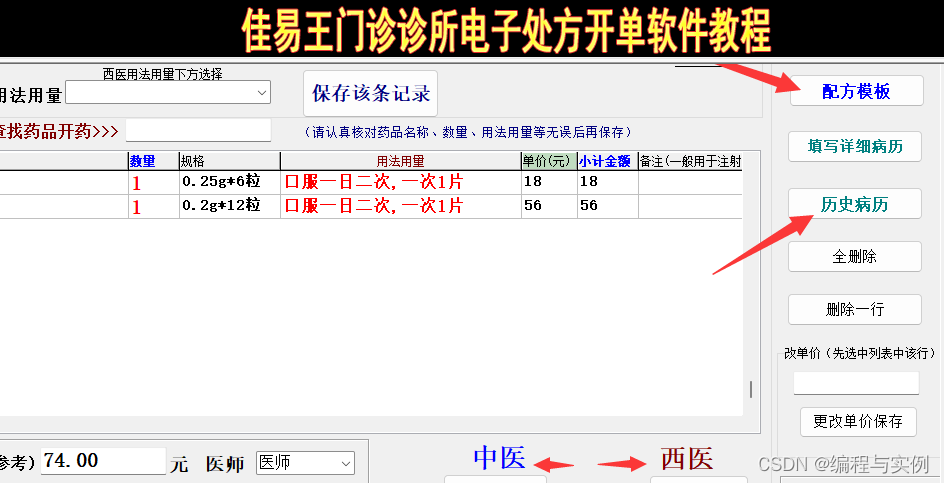Screen dimensions: 944x483
Task: Click the 全删除 button
Action: [855, 257]
